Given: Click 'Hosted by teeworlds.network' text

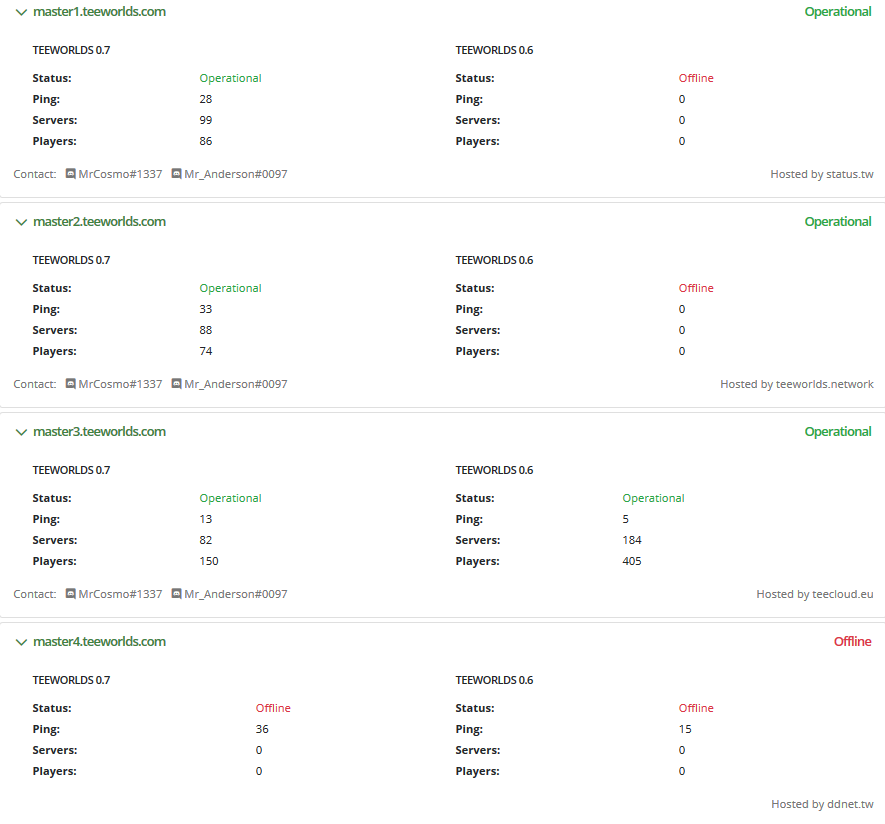Looking at the screenshot, I should 797,384.
